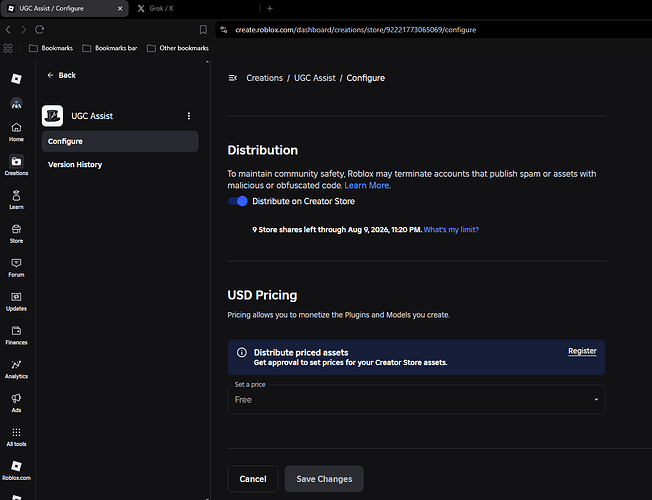Image resolution: width=652 pixels, height=500 pixels.
Task: Open the Set a price dropdown
Action: coord(416,400)
